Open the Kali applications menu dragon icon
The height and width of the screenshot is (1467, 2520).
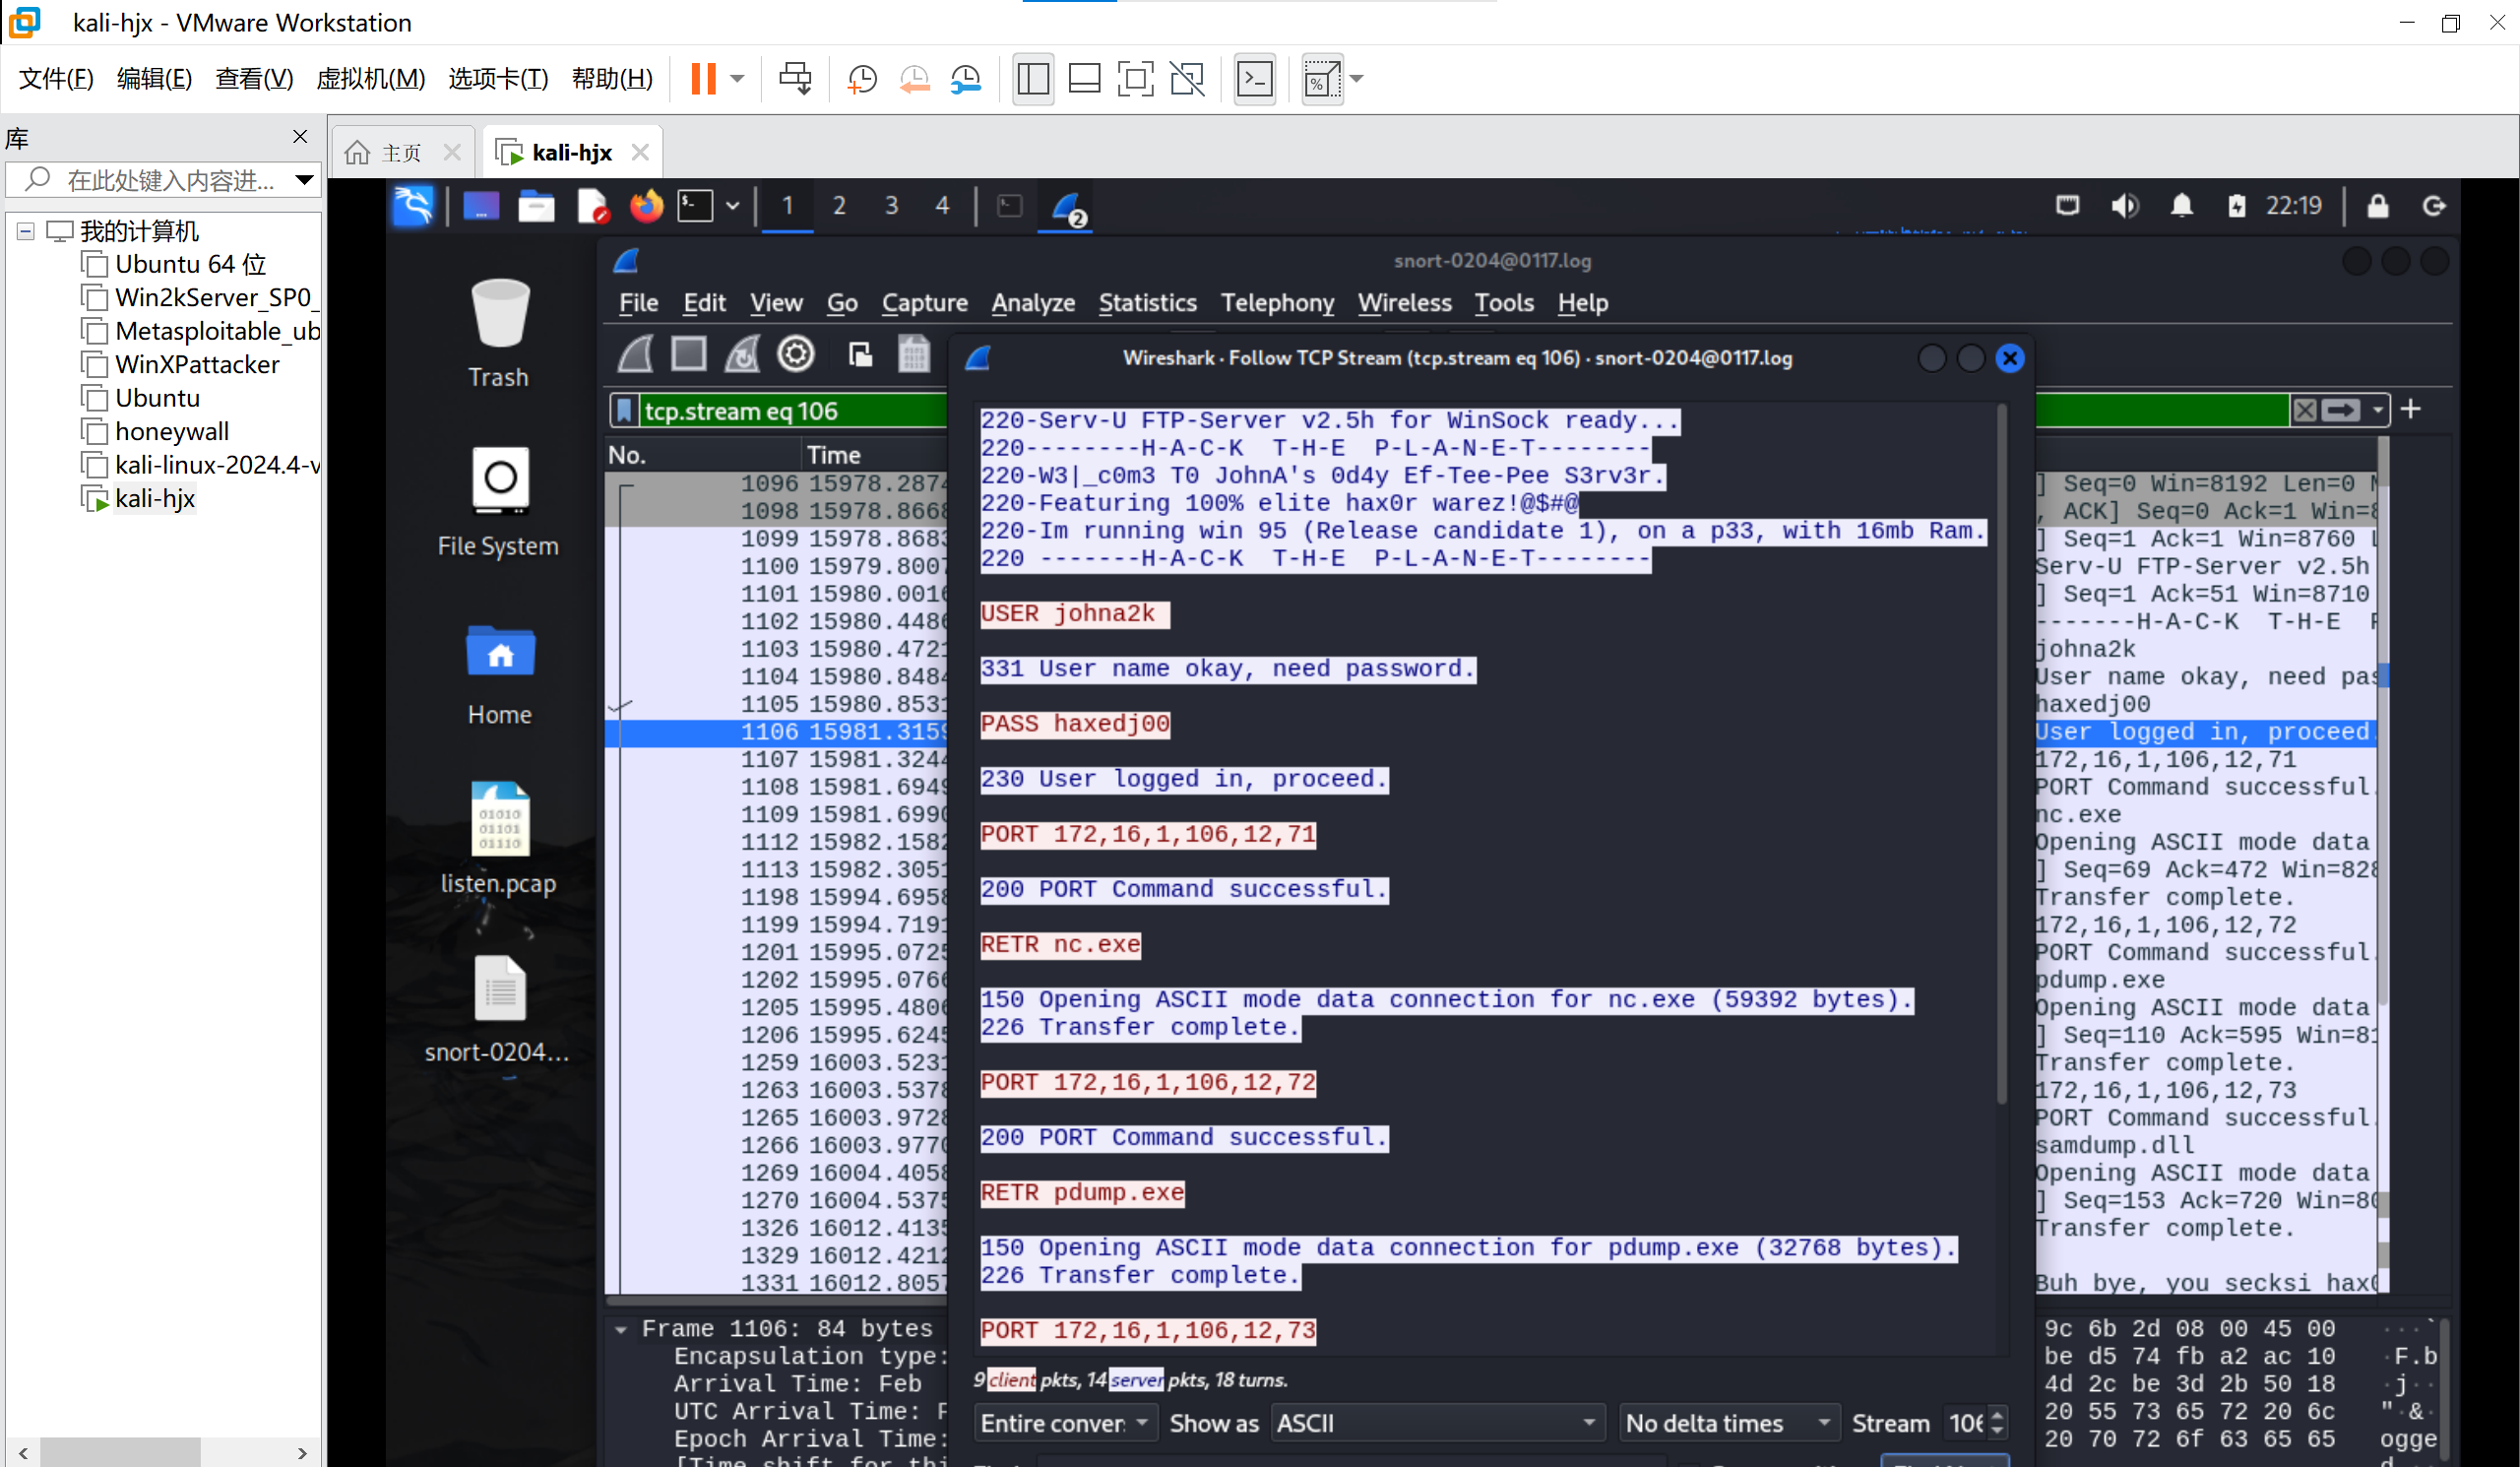(x=413, y=206)
